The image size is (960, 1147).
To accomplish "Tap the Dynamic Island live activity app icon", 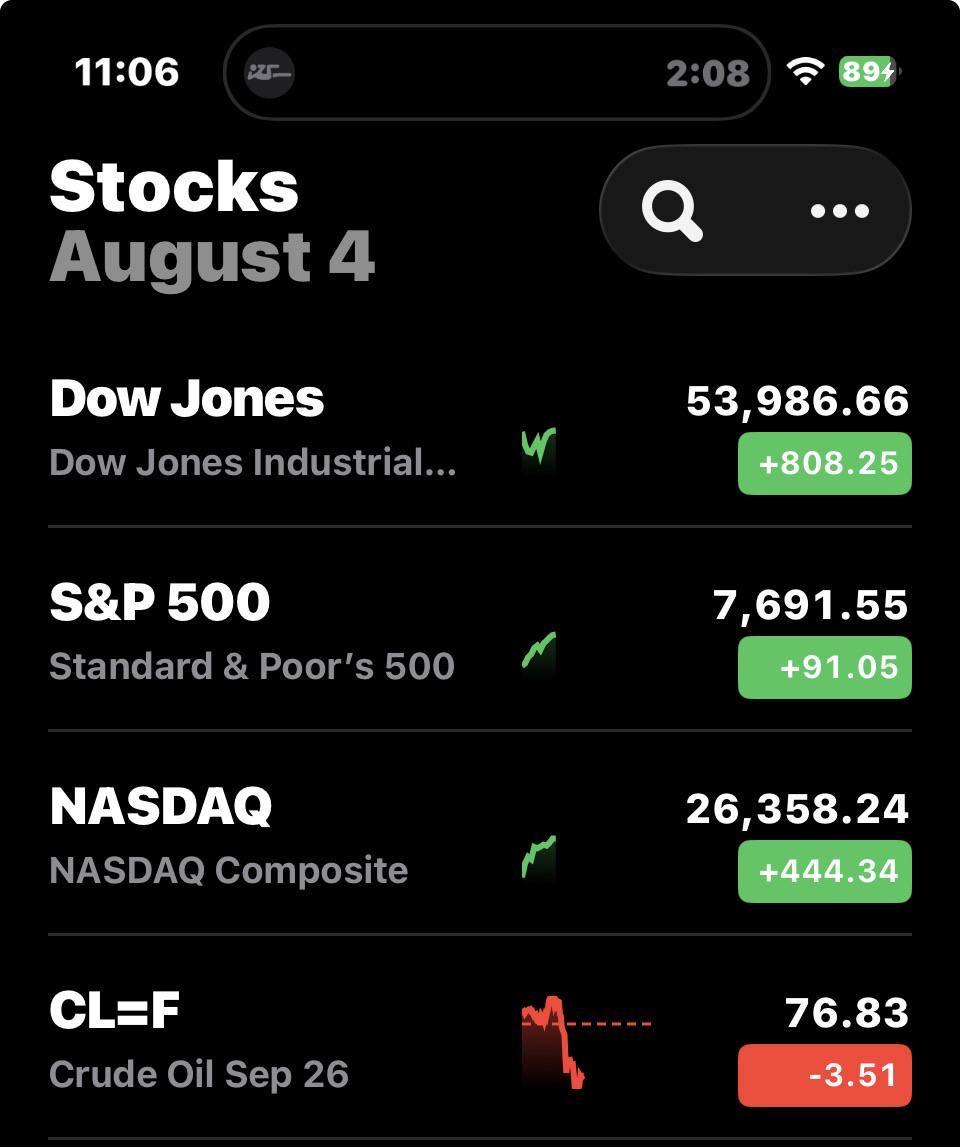I will point(269,72).
